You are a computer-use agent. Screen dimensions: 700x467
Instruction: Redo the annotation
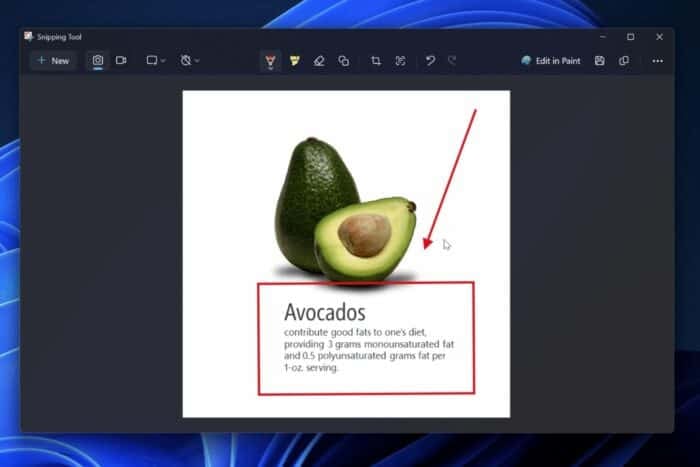[452, 61]
